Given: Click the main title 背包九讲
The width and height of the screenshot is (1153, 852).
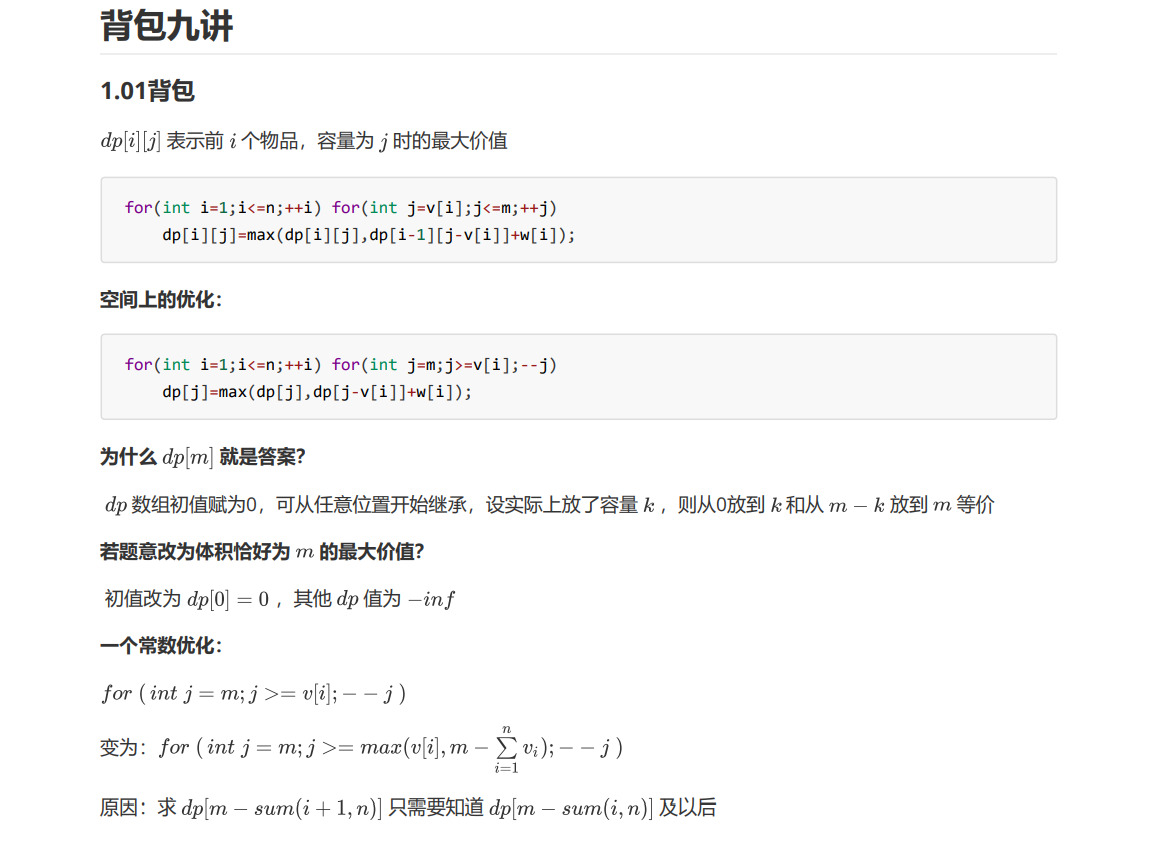Looking at the screenshot, I should 166,26.
